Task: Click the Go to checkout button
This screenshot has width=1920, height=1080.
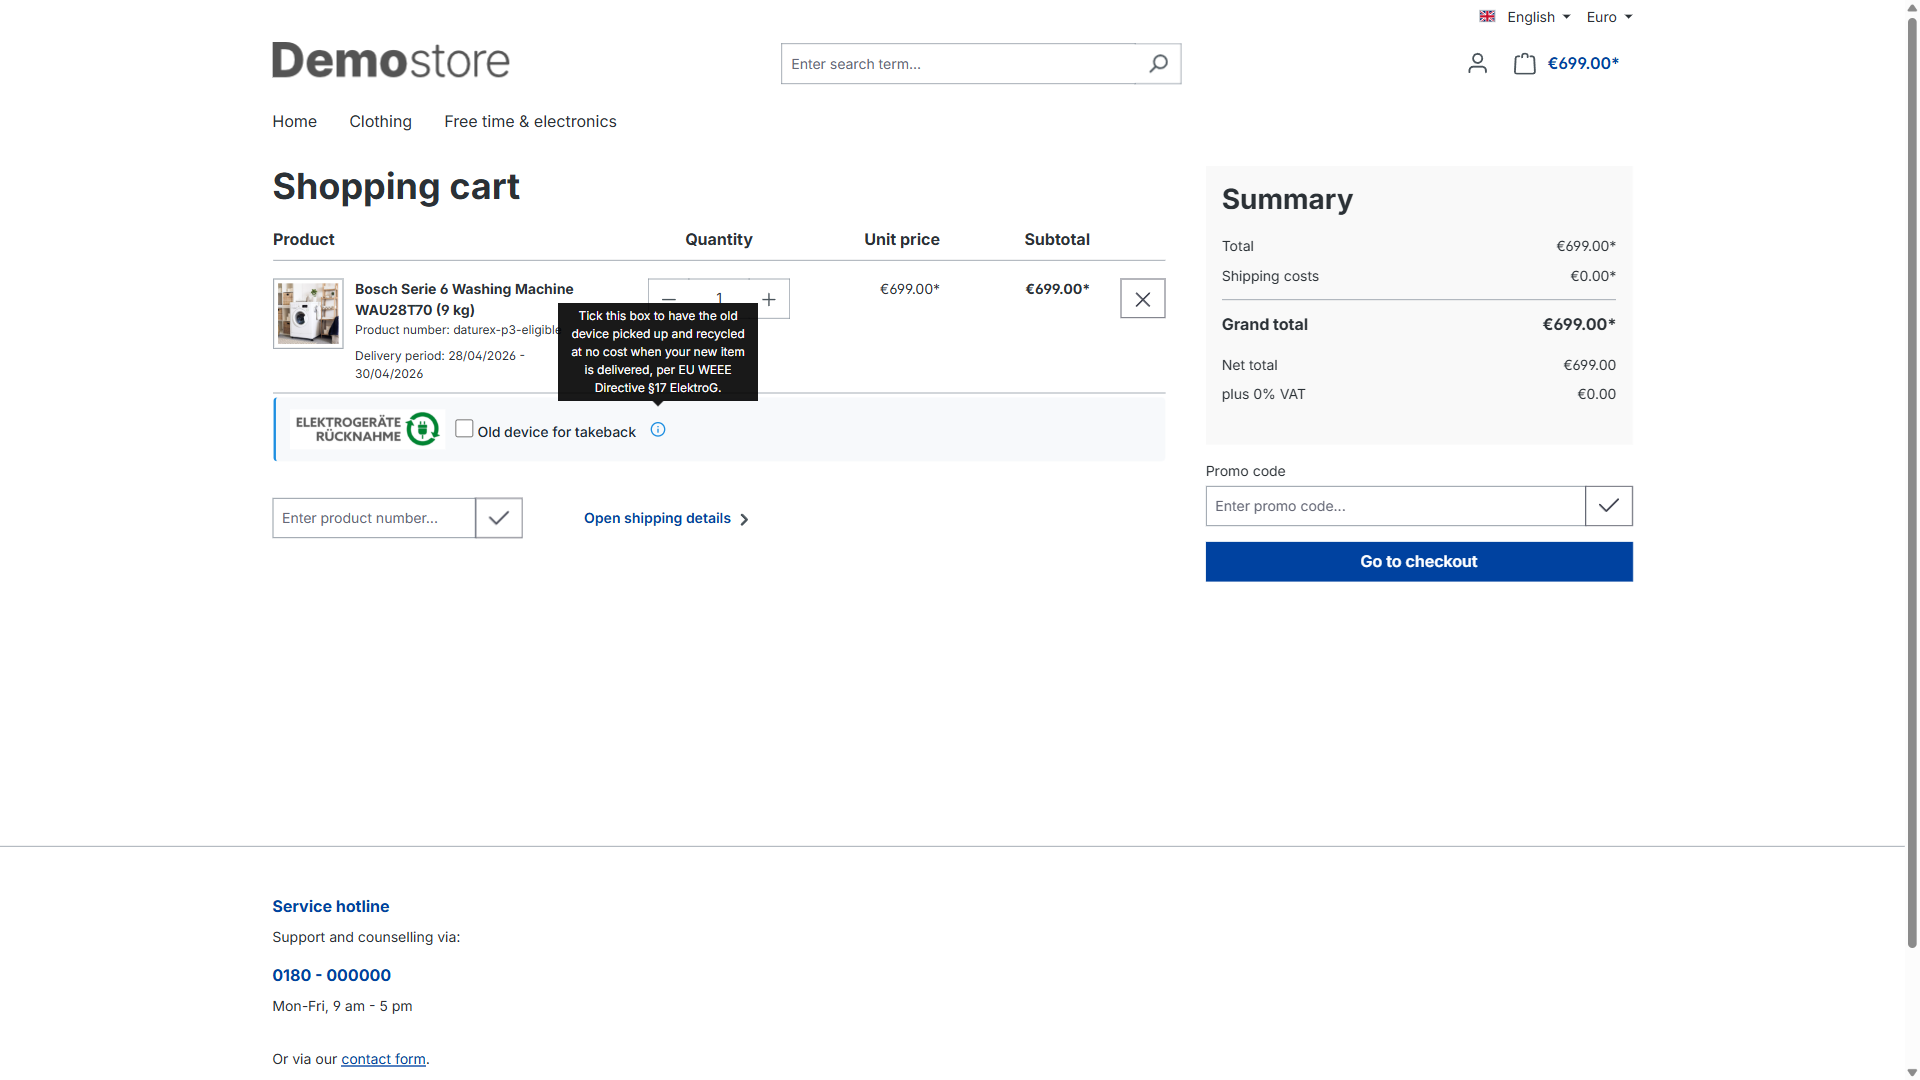Action: [x=1419, y=562]
